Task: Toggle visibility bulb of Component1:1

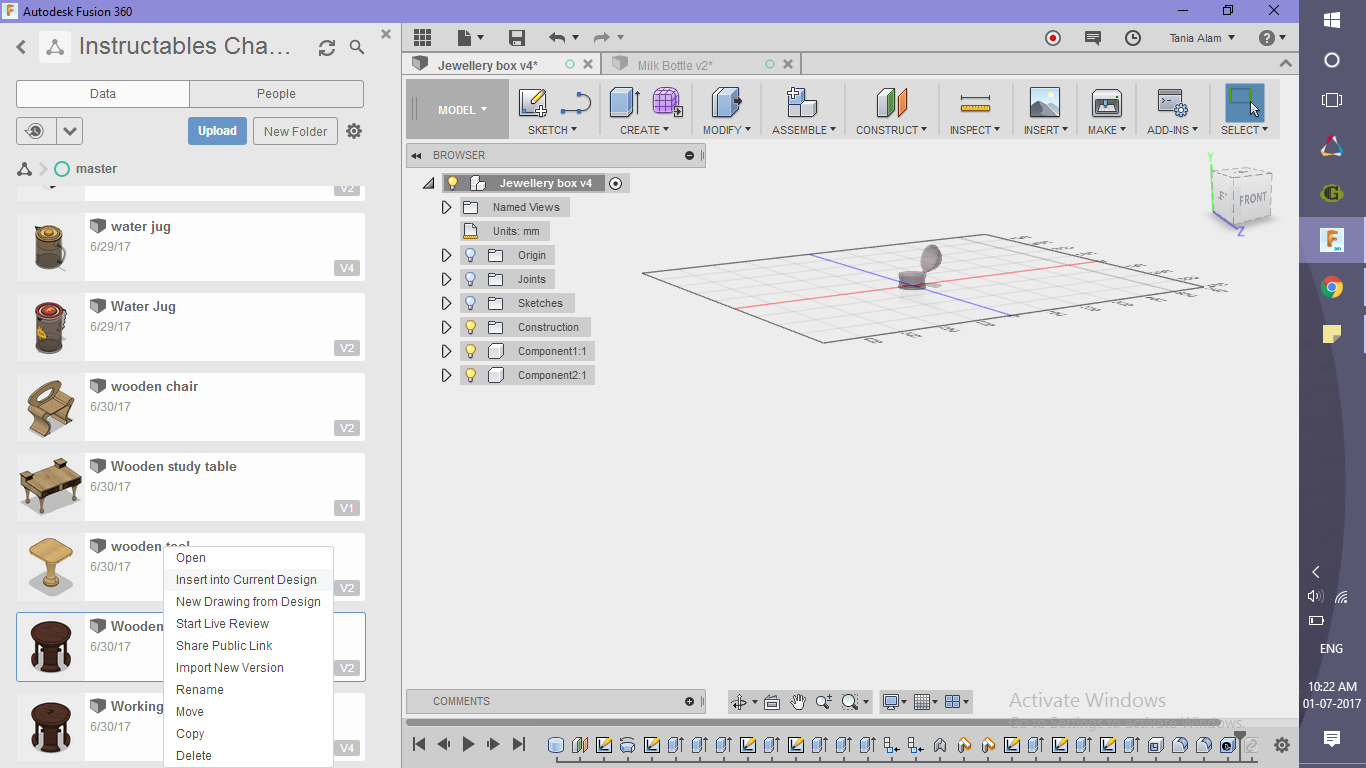Action: tap(470, 351)
